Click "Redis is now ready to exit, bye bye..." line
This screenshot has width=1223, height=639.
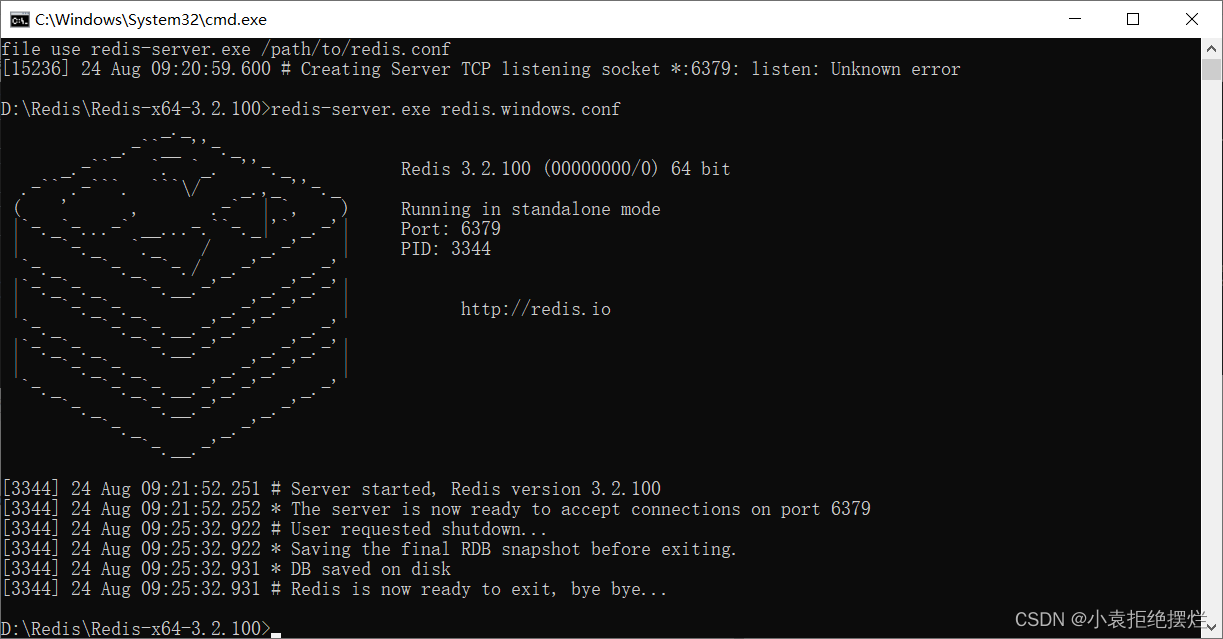click(334, 589)
